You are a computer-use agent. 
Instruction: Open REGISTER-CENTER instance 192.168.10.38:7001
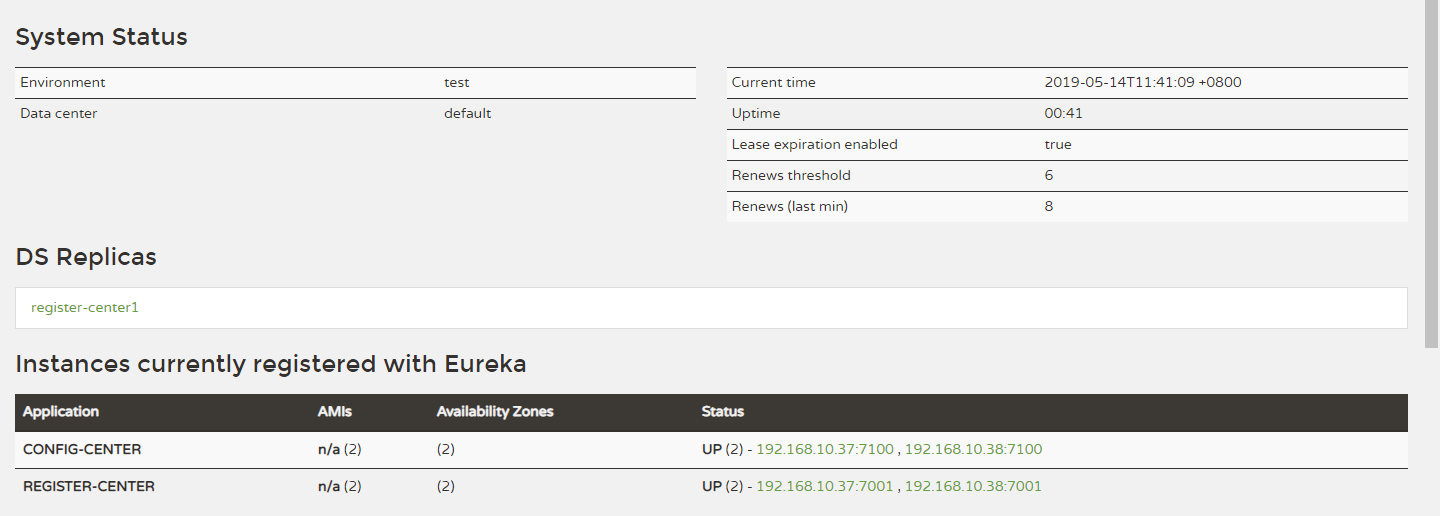(973, 487)
